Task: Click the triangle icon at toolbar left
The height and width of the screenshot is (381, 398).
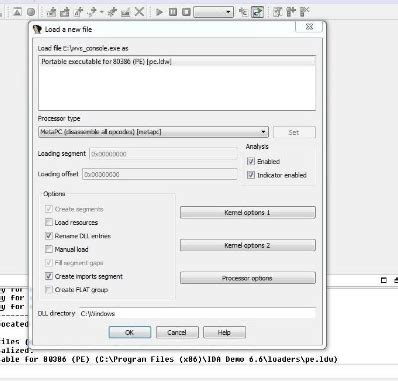Action: [x=17, y=12]
